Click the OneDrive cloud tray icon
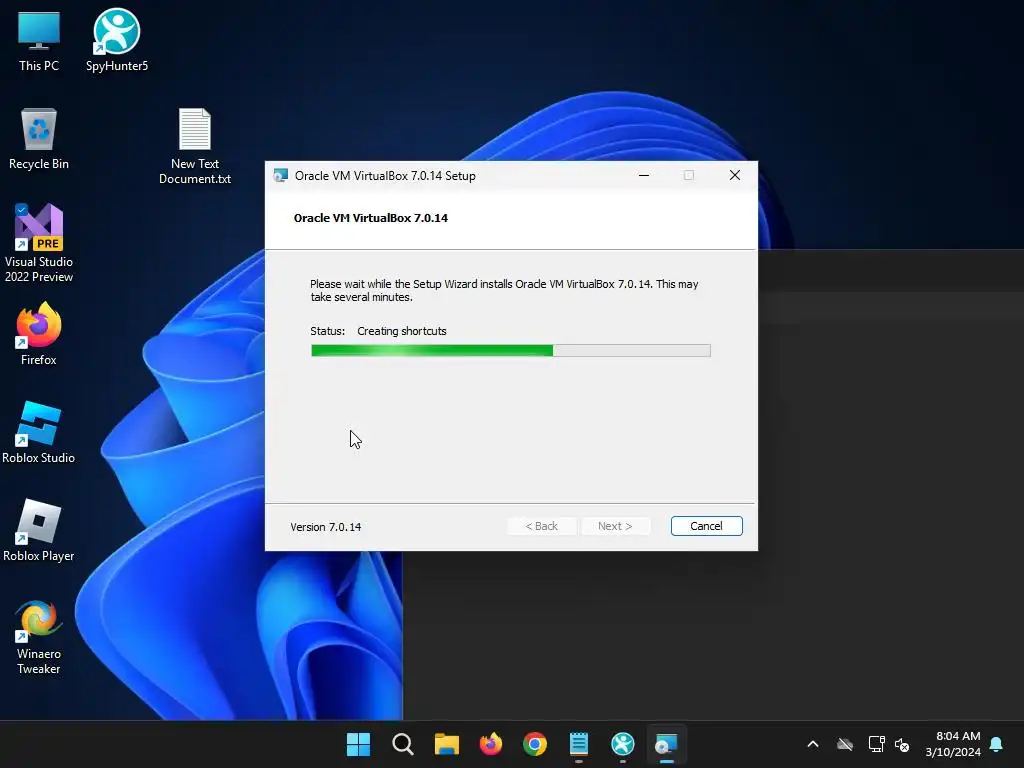Viewport: 1024px width, 768px height. coord(845,744)
